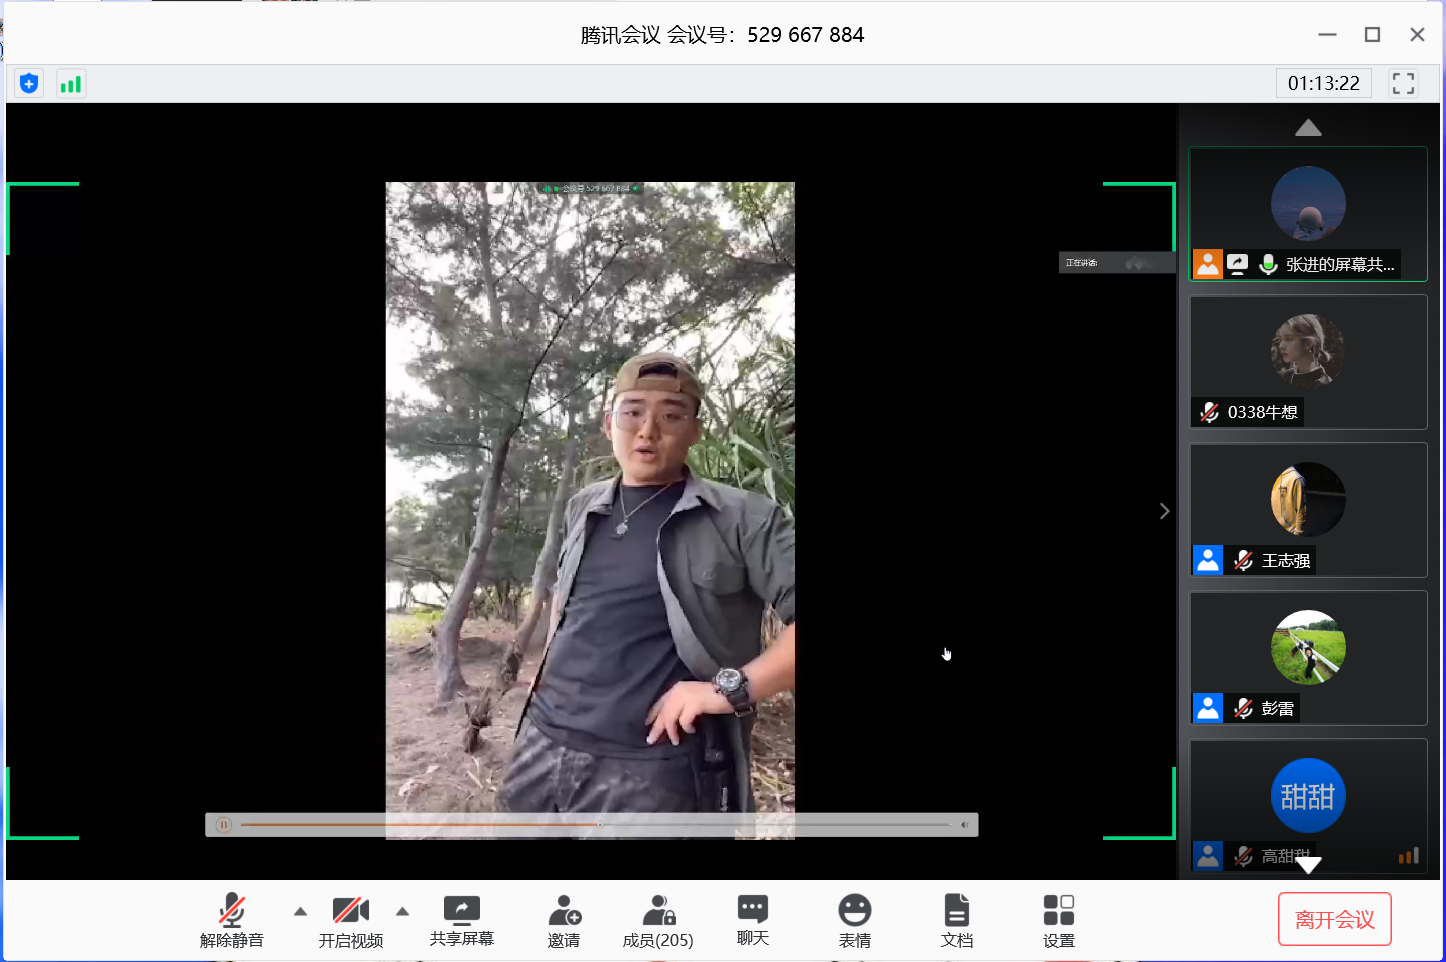This screenshot has width=1446, height=962.
Task: Start sharing with 共享屏幕
Action: click(x=461, y=920)
